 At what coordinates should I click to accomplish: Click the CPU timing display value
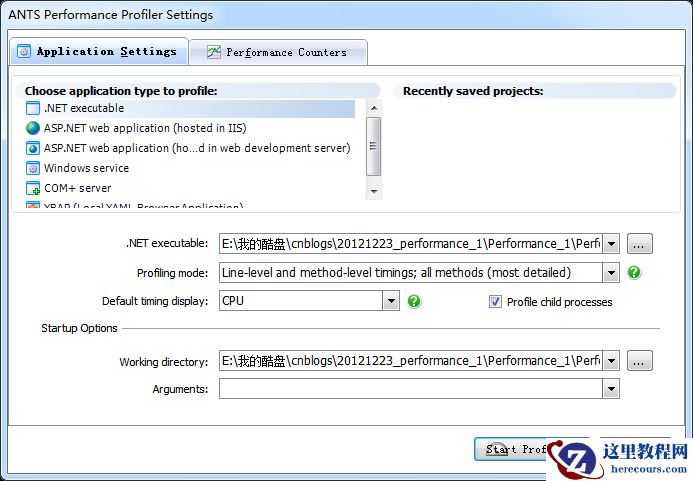233,301
